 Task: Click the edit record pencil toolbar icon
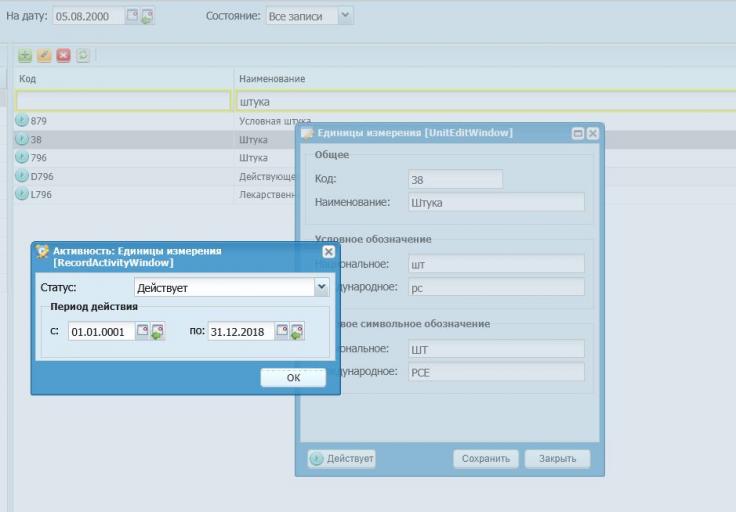click(44, 55)
